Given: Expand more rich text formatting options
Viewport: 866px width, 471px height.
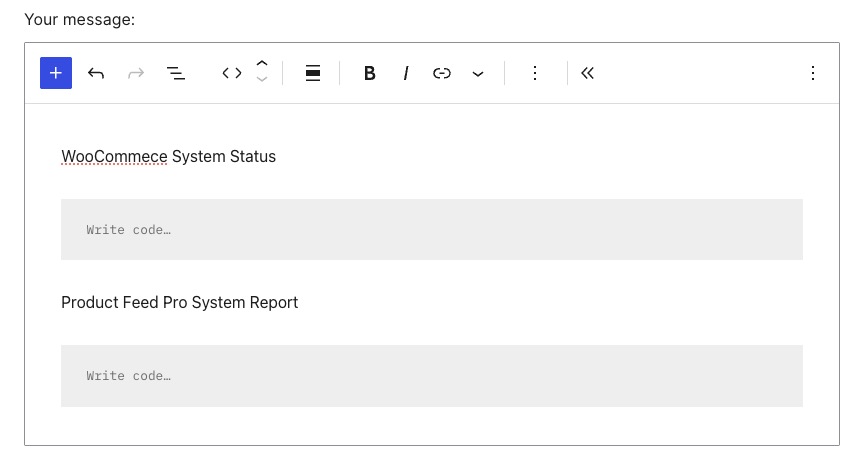Looking at the screenshot, I should (x=478, y=73).
